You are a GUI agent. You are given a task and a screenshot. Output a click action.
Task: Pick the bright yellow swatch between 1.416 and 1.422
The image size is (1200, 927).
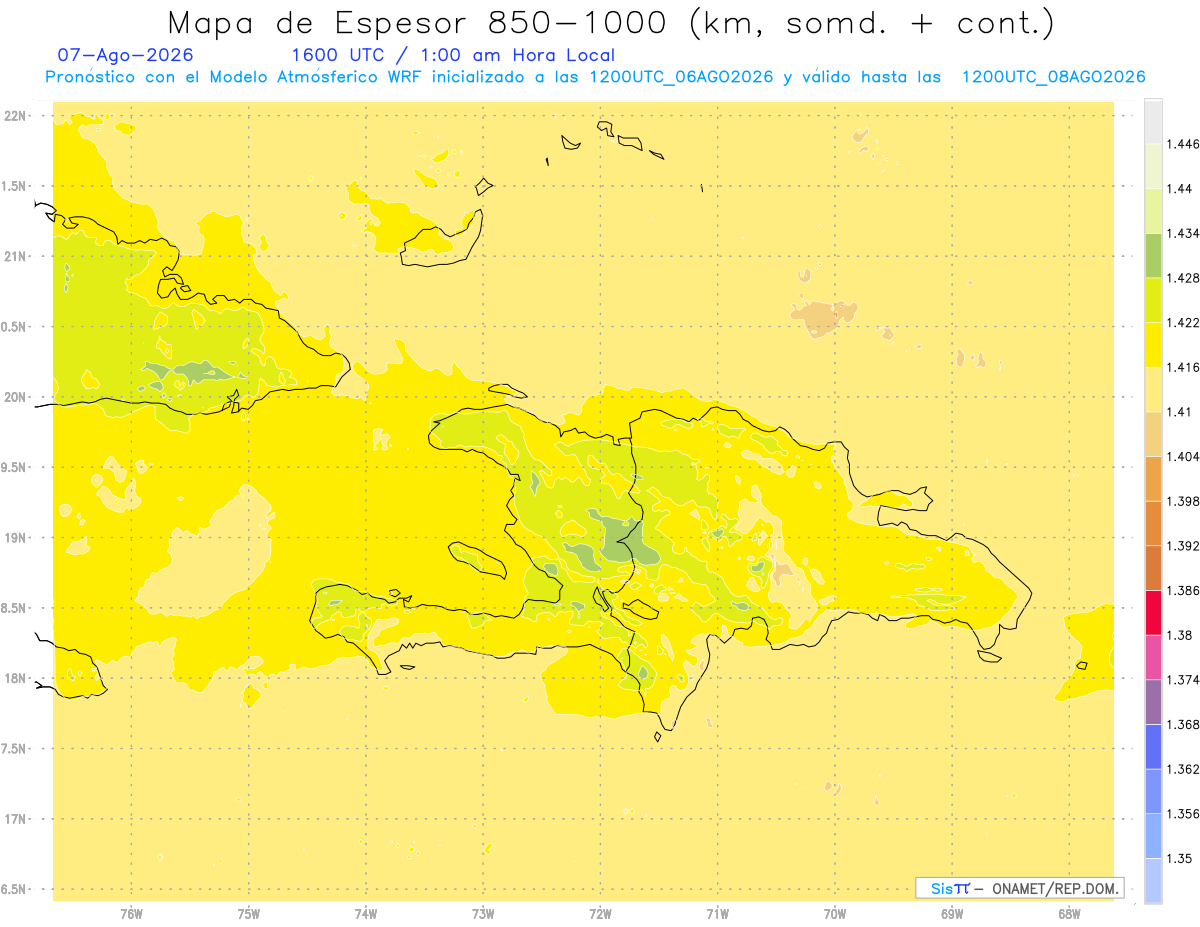coord(1153,345)
